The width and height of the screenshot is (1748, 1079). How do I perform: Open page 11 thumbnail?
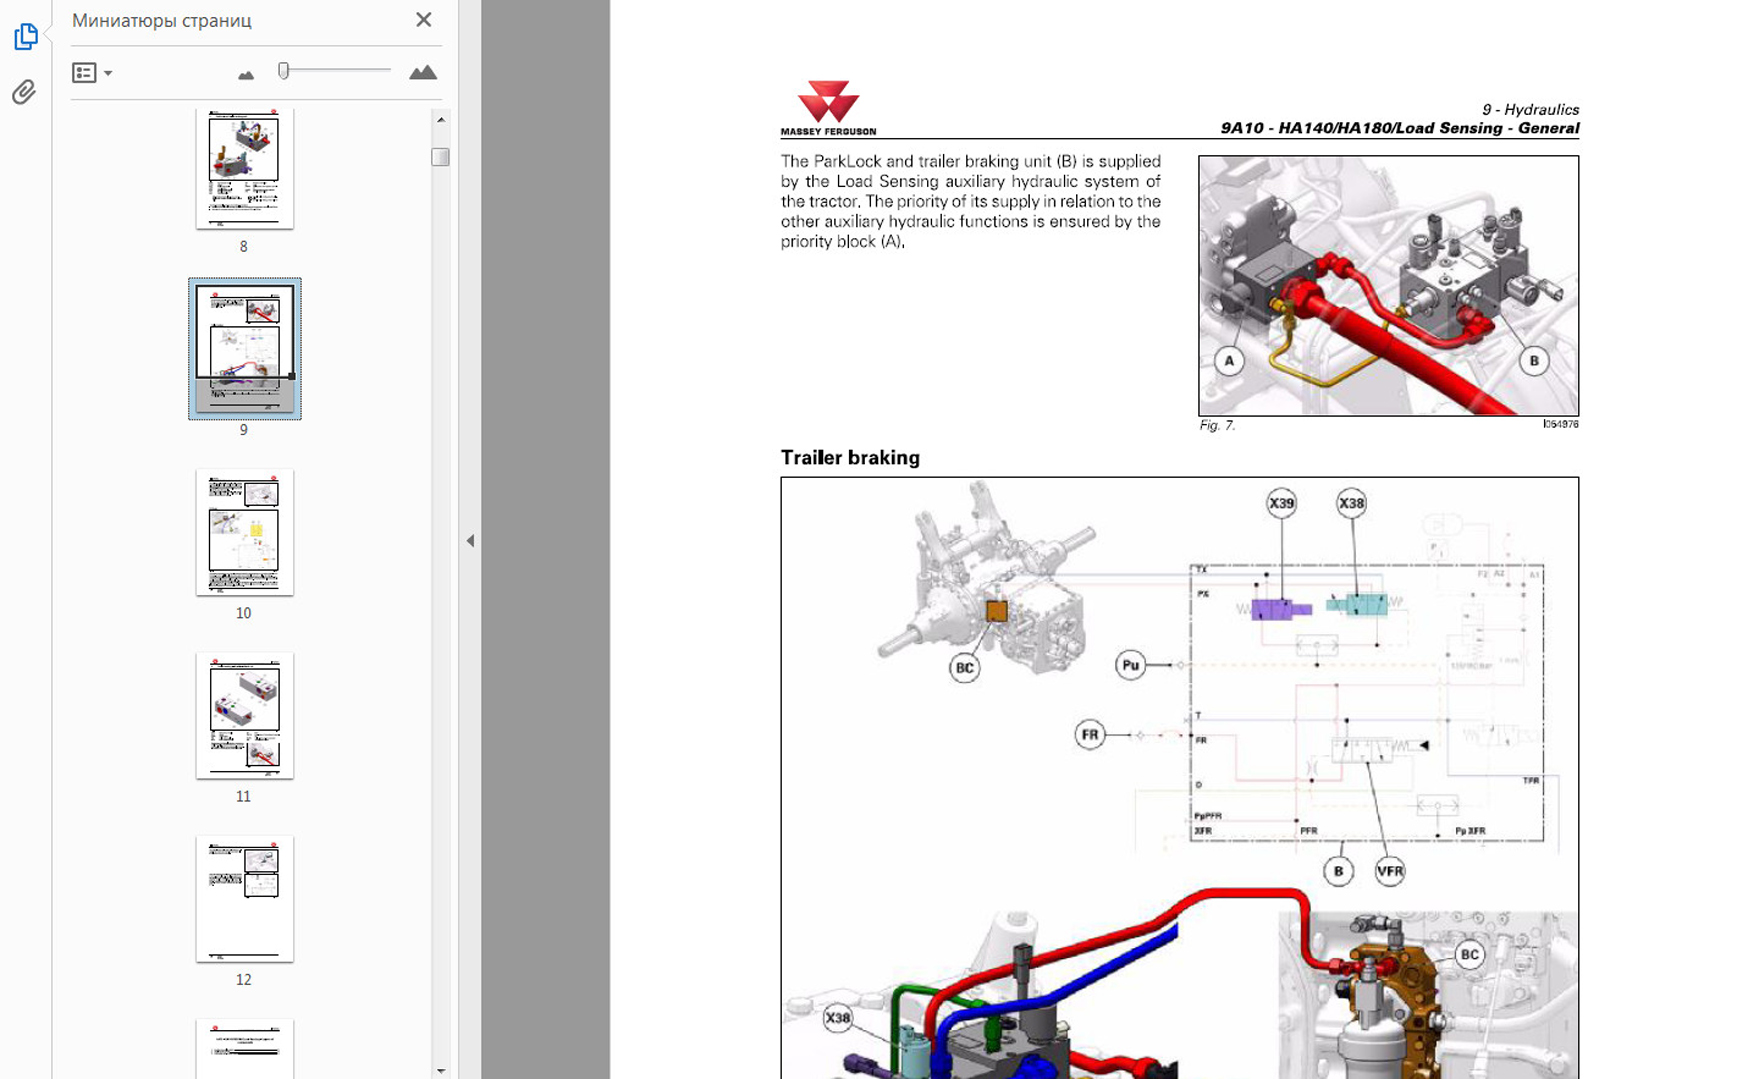click(244, 715)
